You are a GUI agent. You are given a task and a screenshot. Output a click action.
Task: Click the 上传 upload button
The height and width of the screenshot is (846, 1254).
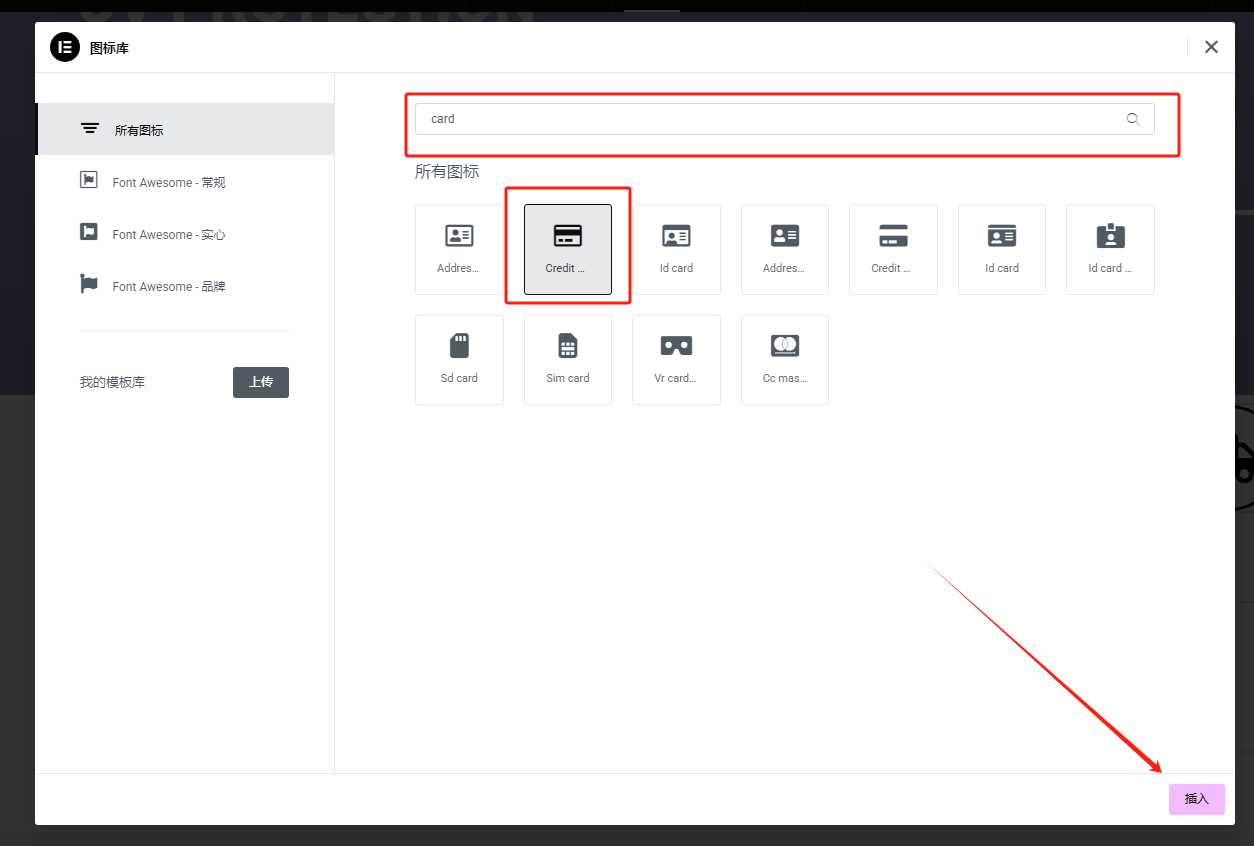point(261,382)
